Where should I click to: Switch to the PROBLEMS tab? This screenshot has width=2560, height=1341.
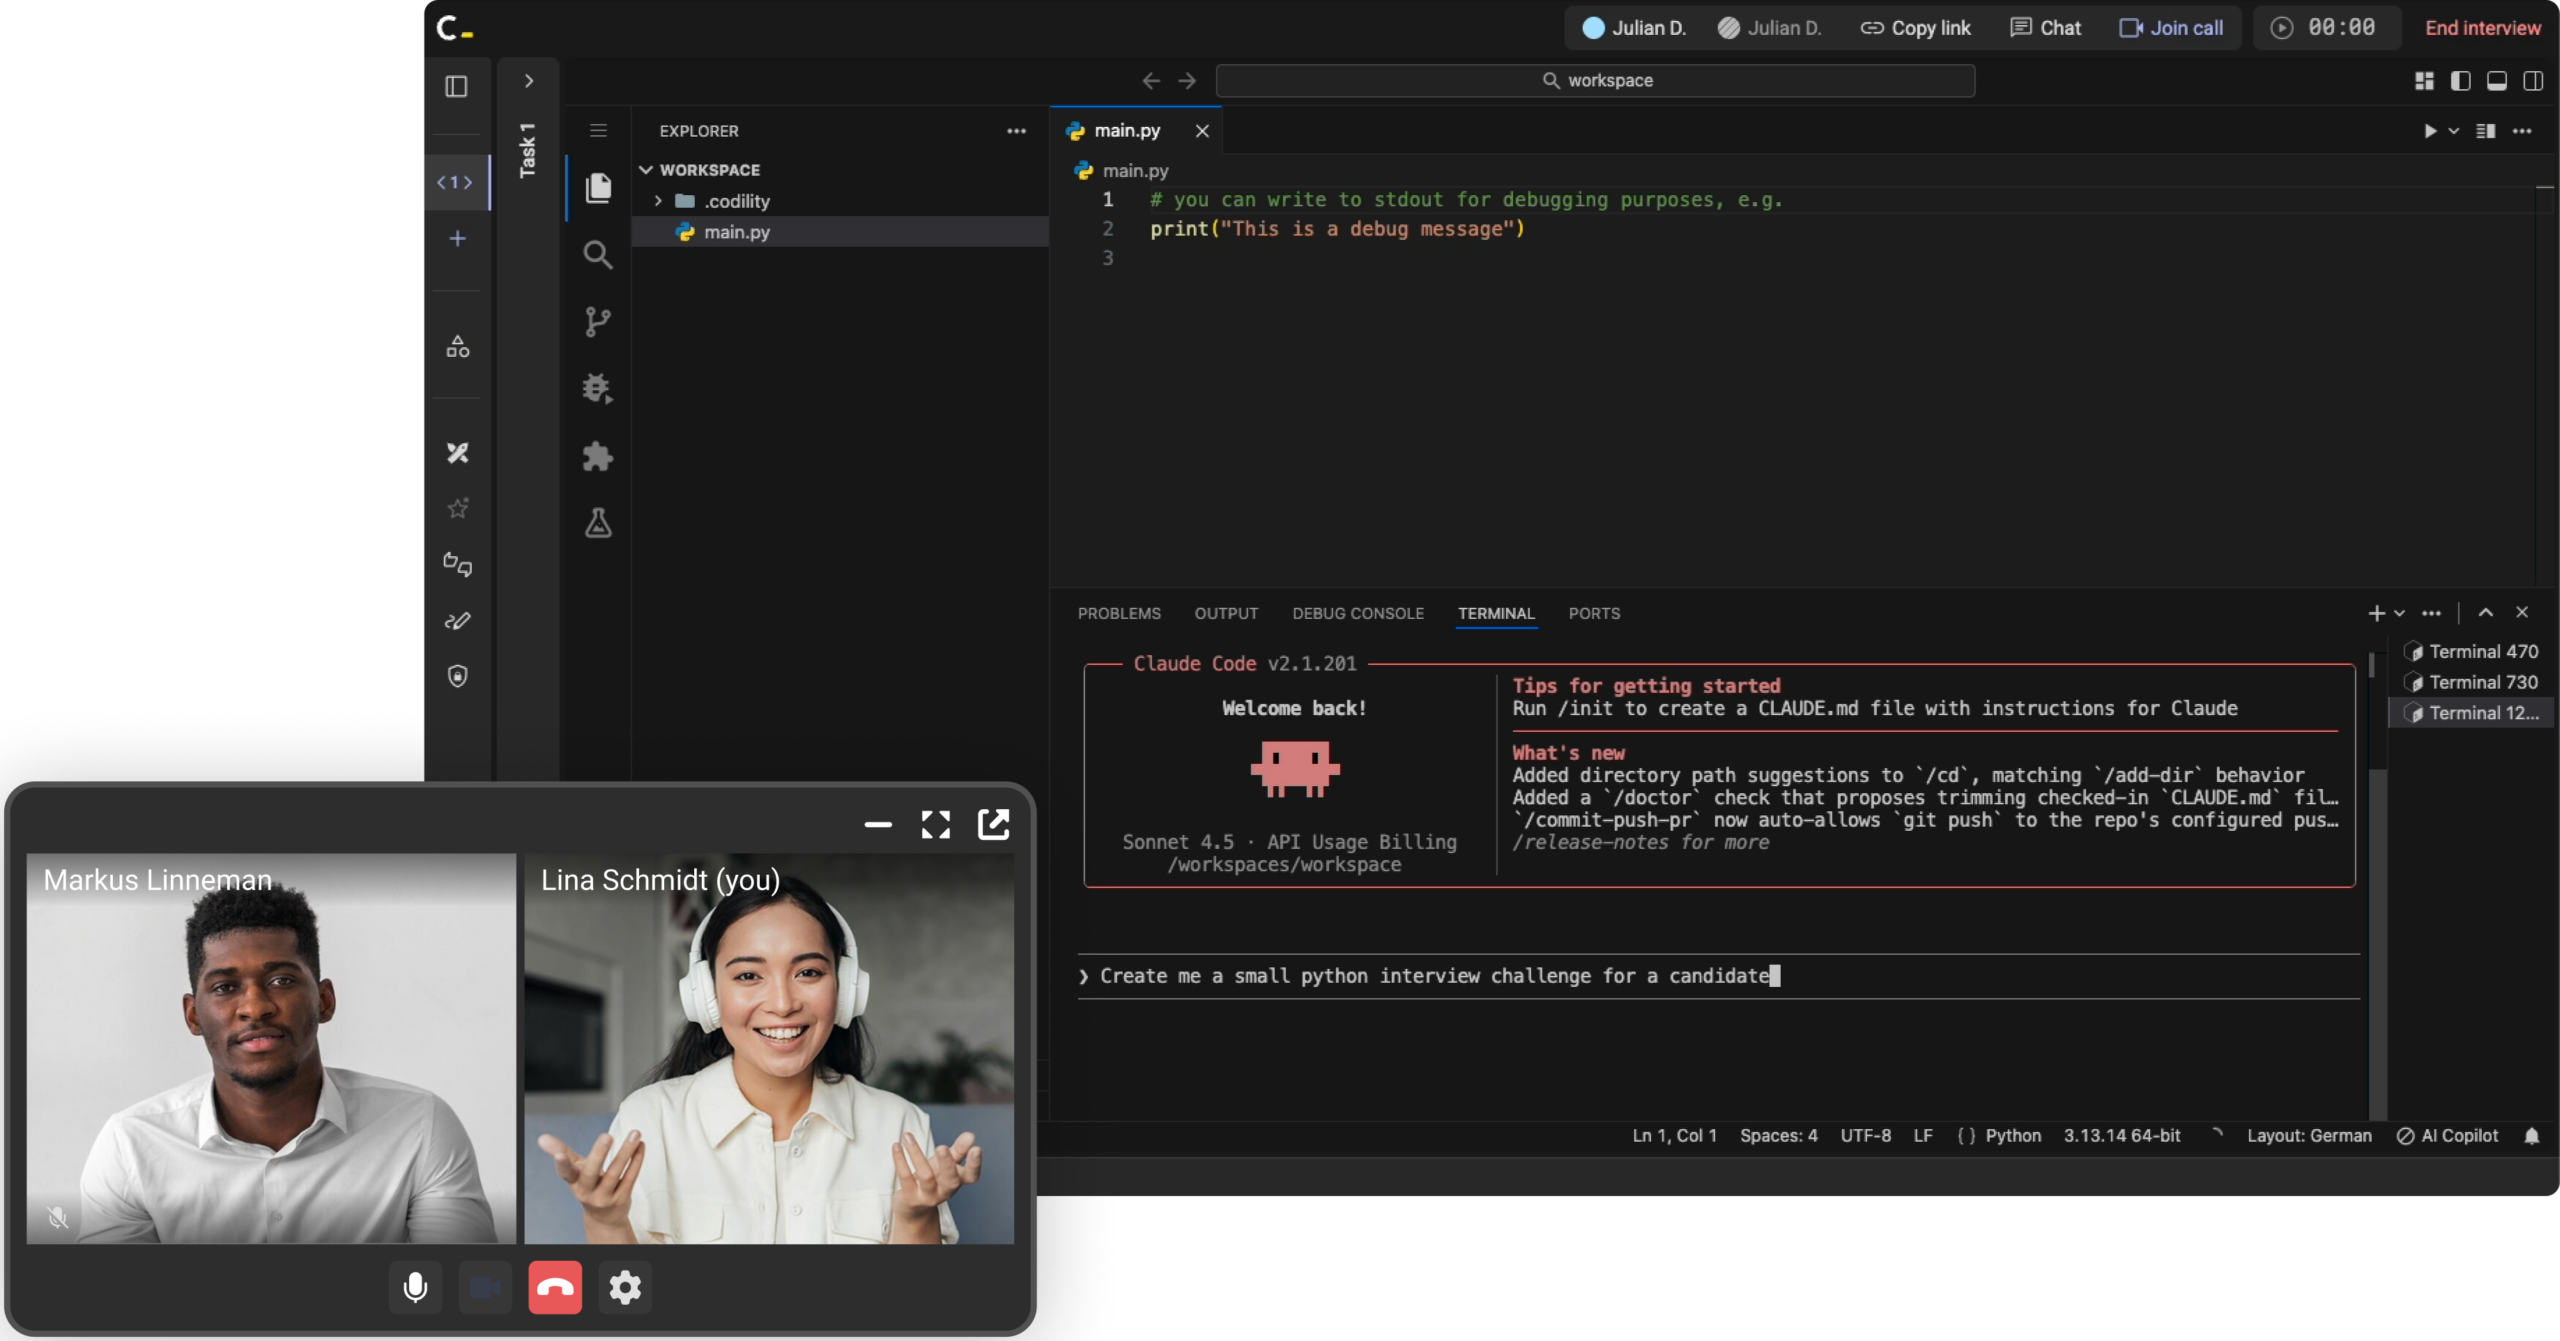1119,613
